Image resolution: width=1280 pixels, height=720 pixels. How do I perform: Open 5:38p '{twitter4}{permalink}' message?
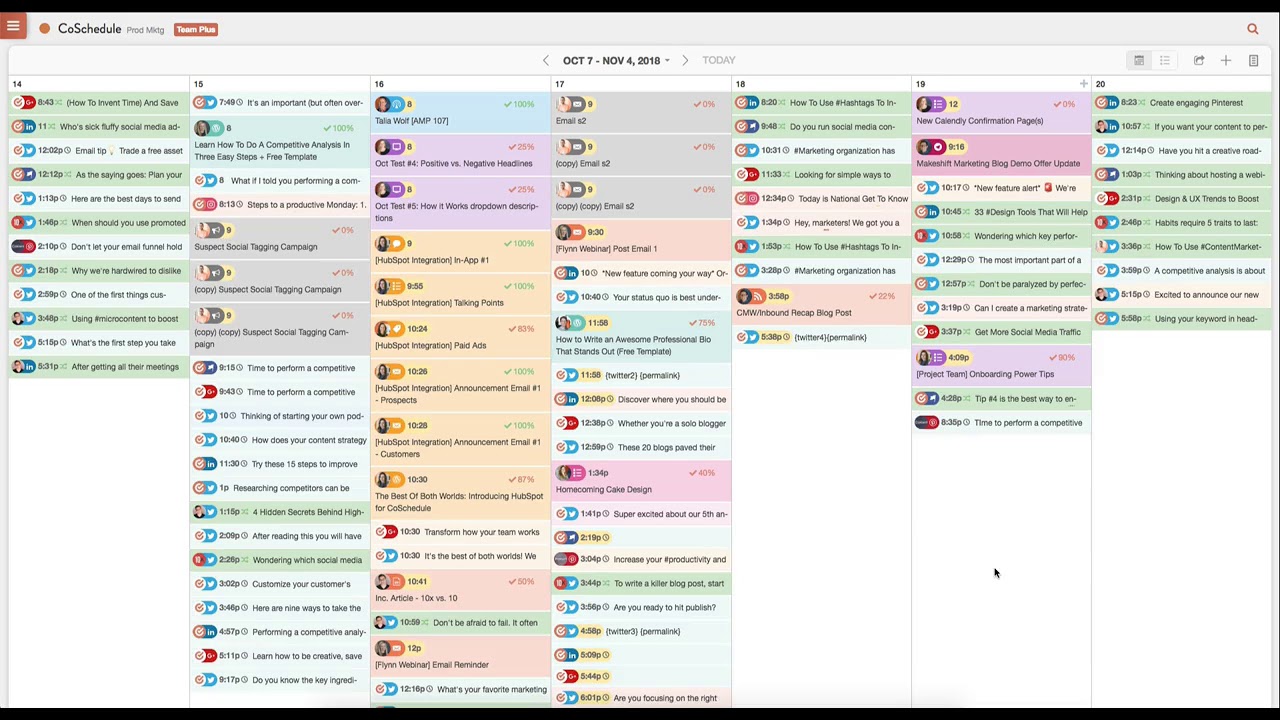click(x=820, y=338)
